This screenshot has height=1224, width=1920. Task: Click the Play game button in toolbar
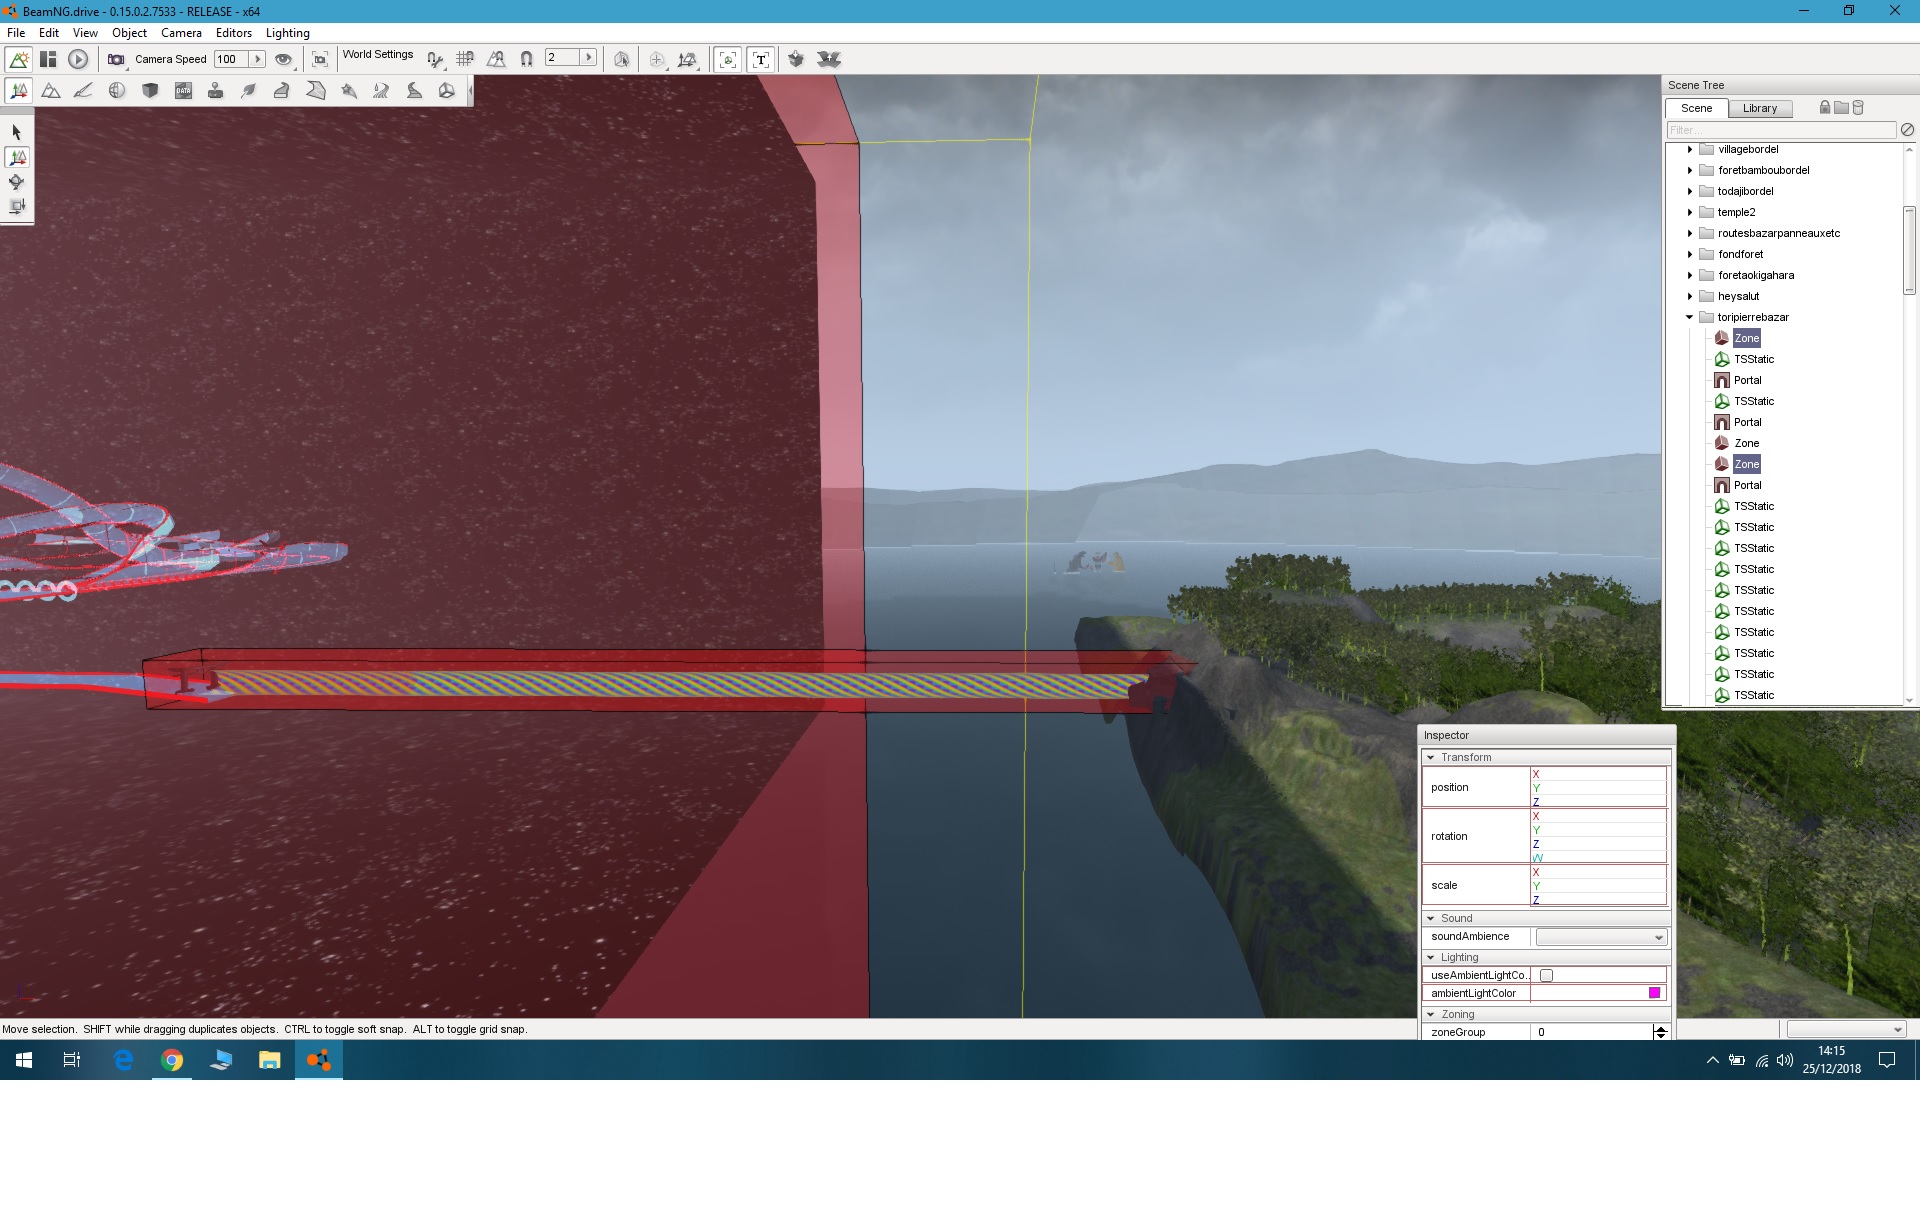click(78, 60)
